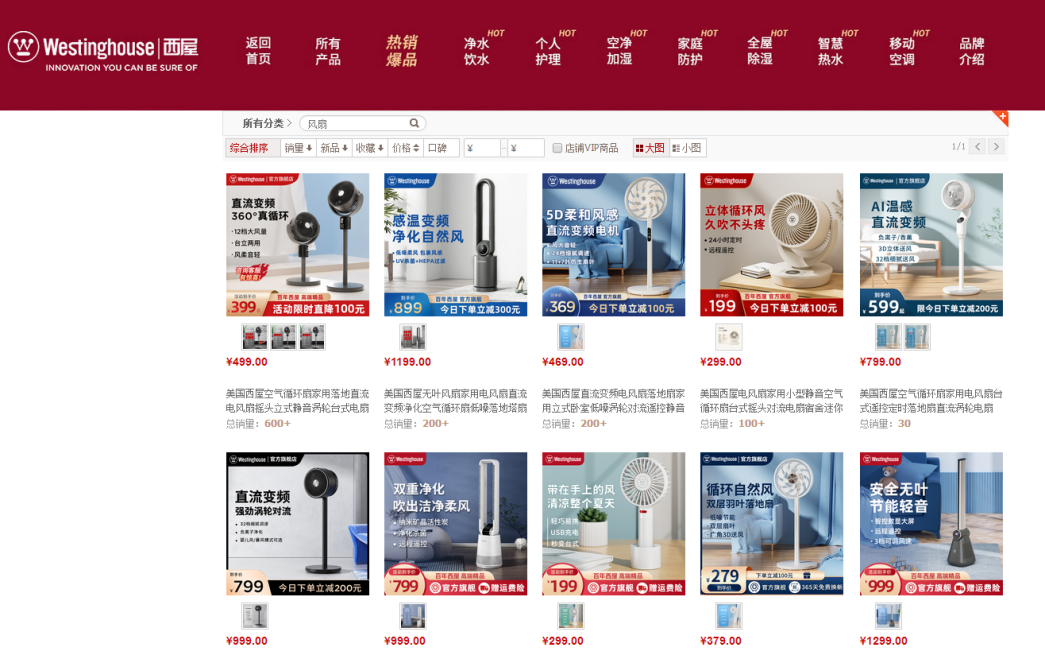Click the maximum price field
1045x655 pixels.
526,148
